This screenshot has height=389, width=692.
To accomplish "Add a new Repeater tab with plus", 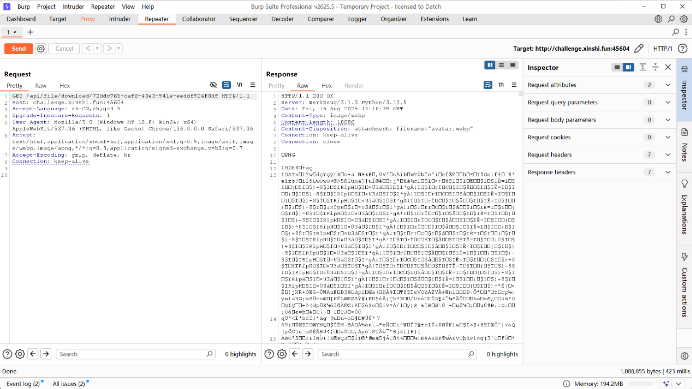I will 30,32.
